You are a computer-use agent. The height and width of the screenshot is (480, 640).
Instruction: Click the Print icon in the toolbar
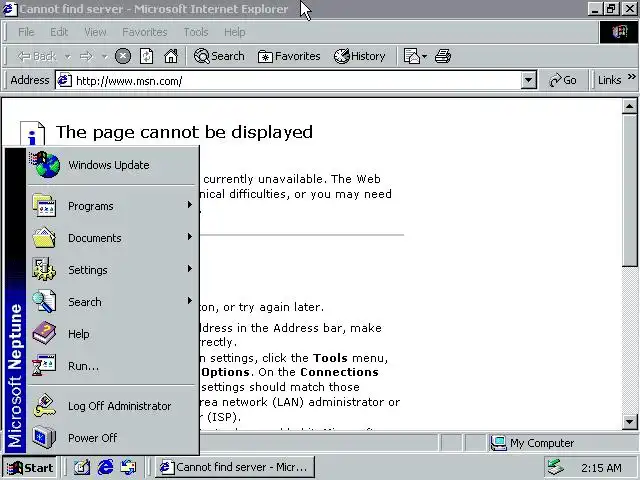coord(443,56)
